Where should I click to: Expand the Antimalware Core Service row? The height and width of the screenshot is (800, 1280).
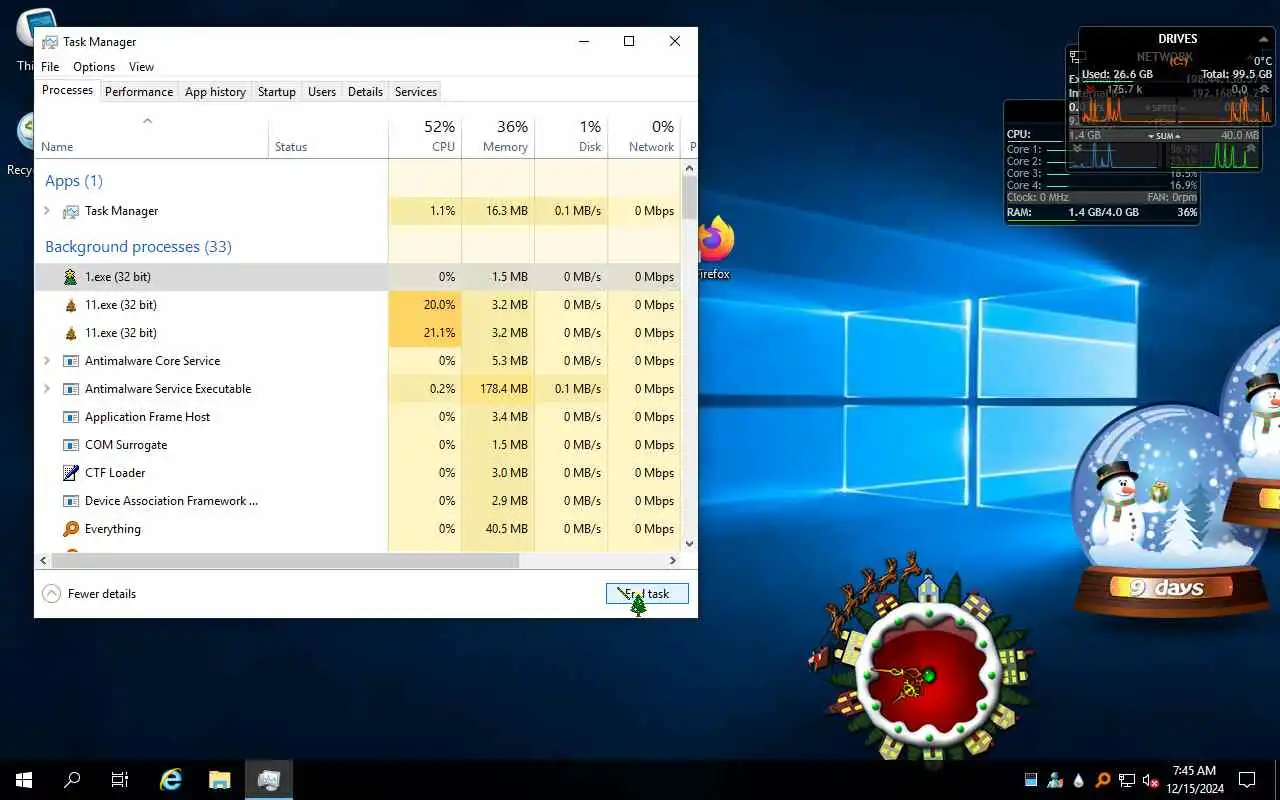click(x=47, y=361)
